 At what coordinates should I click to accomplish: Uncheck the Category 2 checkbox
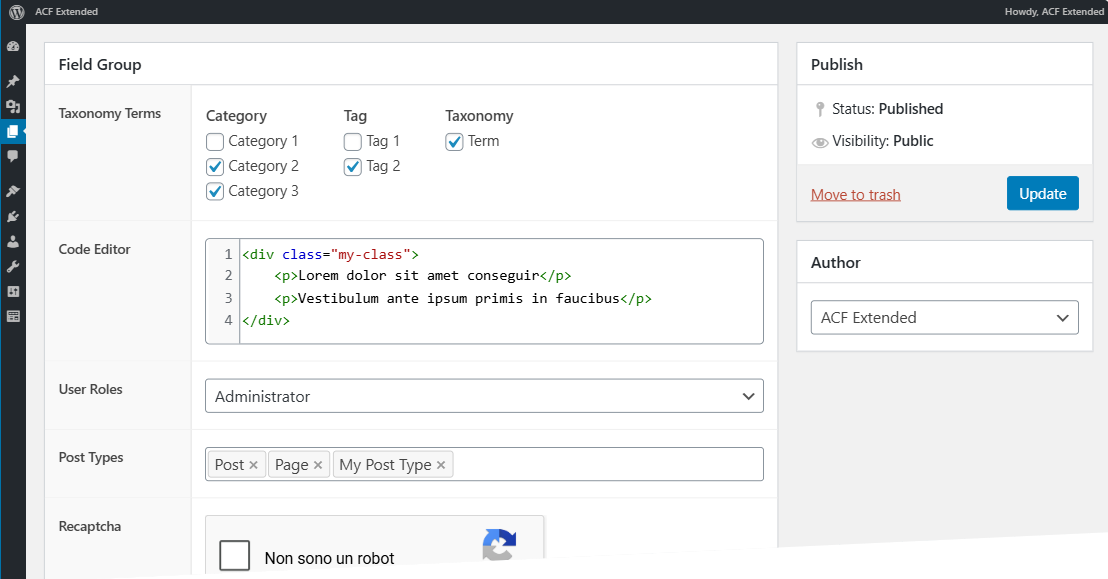[215, 166]
